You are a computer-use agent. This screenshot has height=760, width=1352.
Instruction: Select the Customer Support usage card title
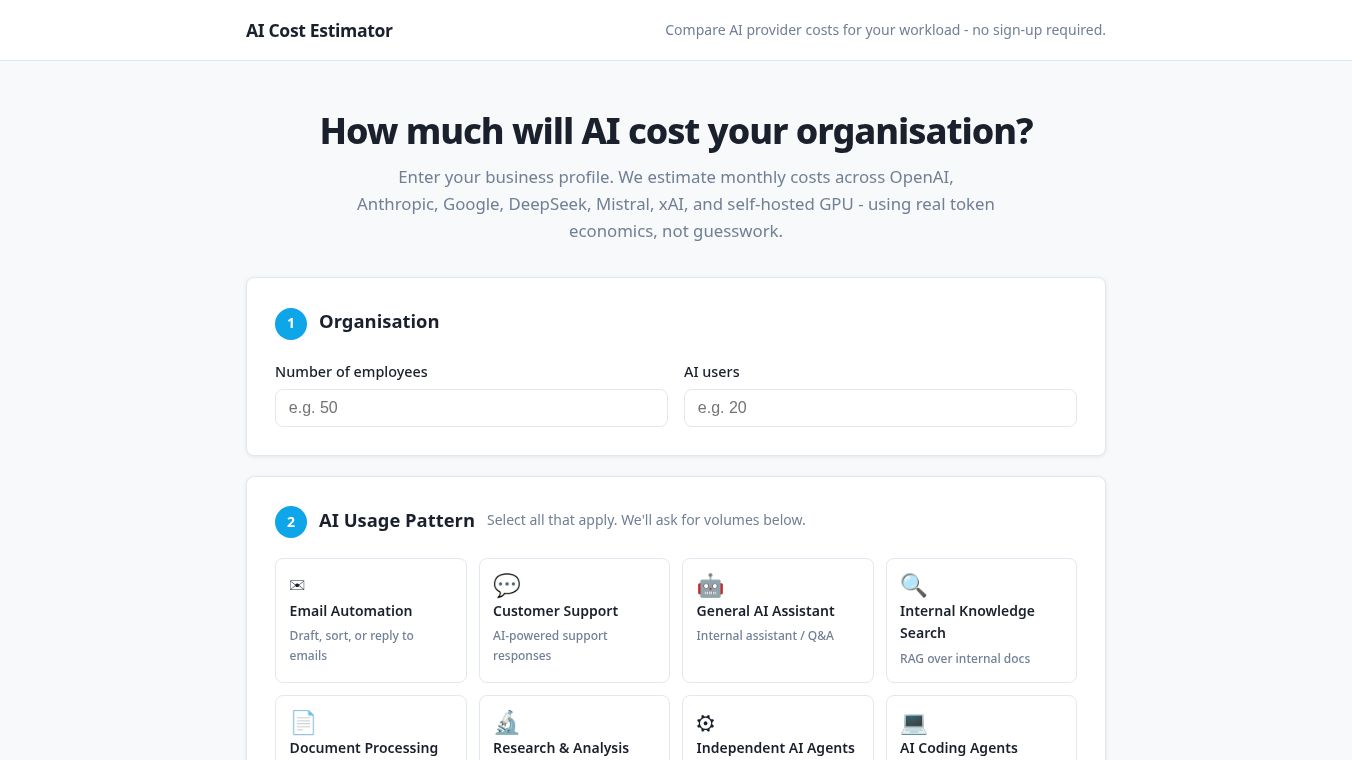(555, 611)
